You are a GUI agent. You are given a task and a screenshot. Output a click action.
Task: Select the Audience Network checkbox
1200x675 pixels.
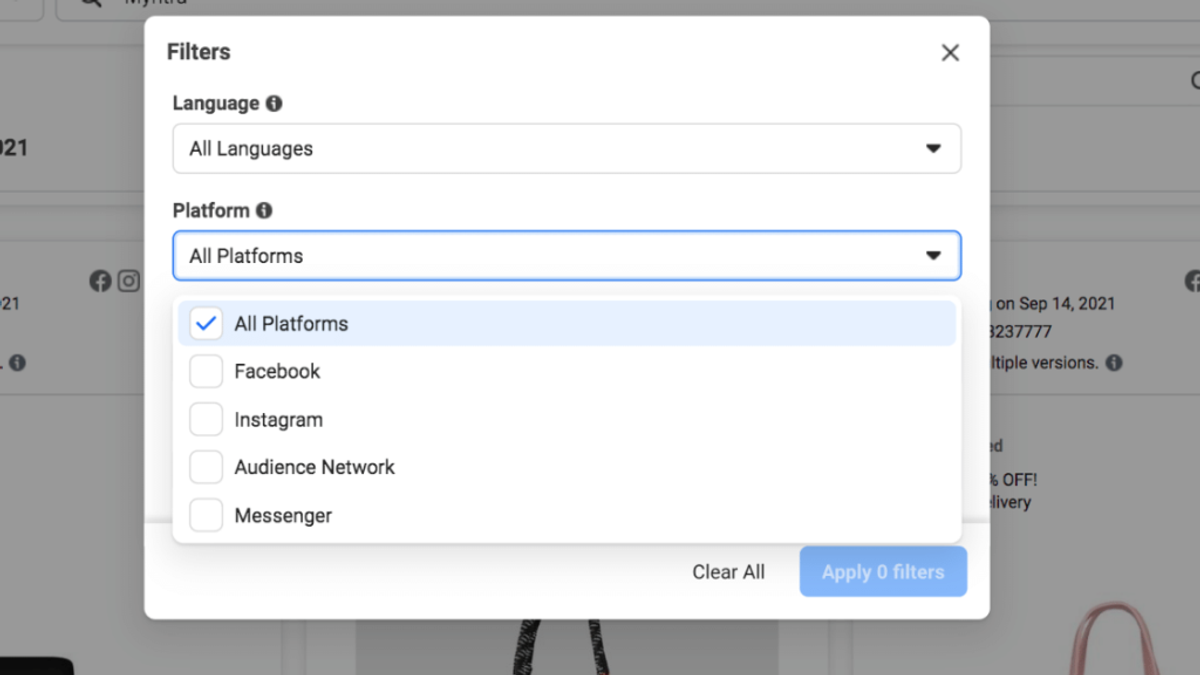point(205,467)
